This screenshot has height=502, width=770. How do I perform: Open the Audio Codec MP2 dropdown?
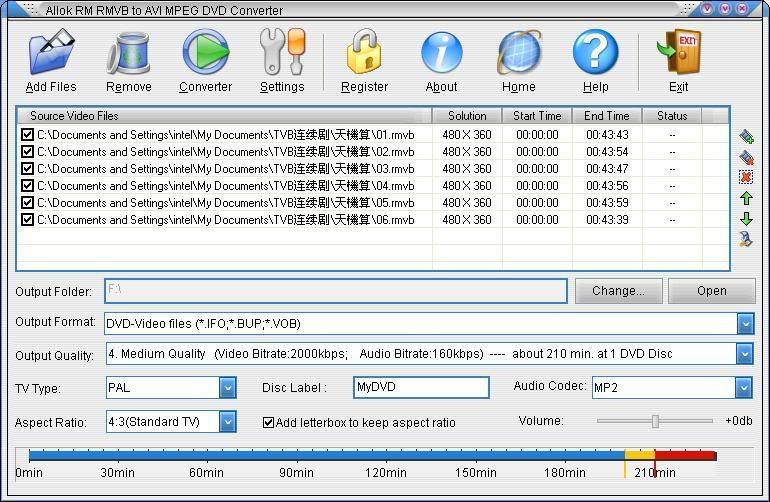point(743,387)
